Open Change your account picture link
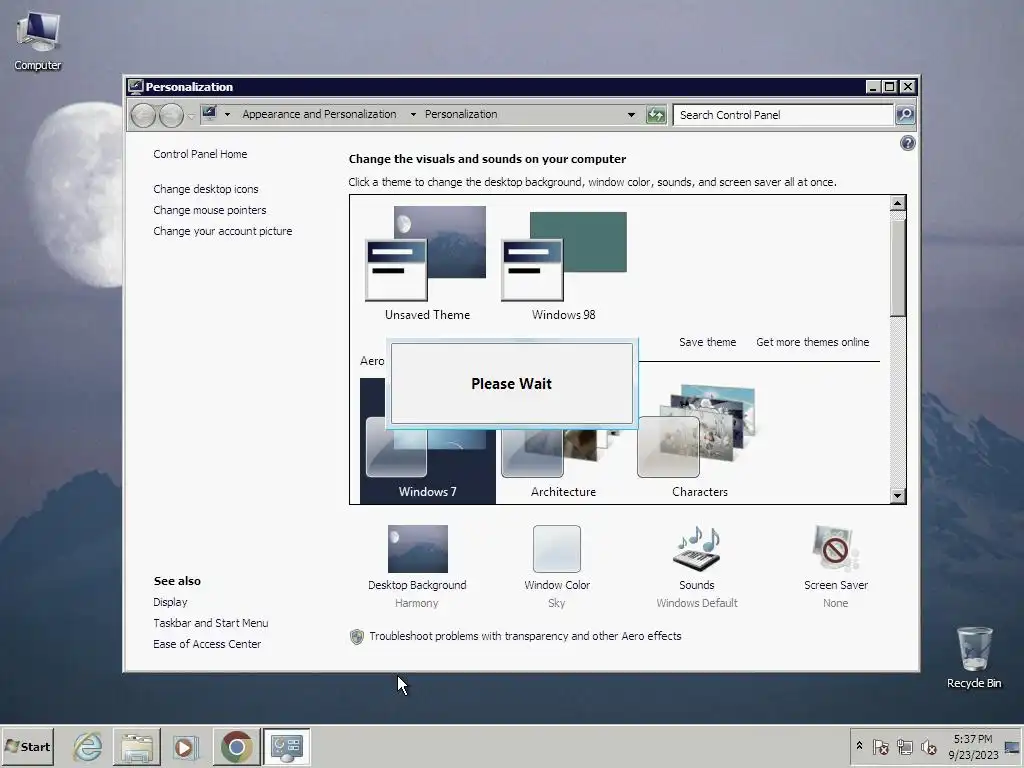 pyautogui.click(x=223, y=231)
